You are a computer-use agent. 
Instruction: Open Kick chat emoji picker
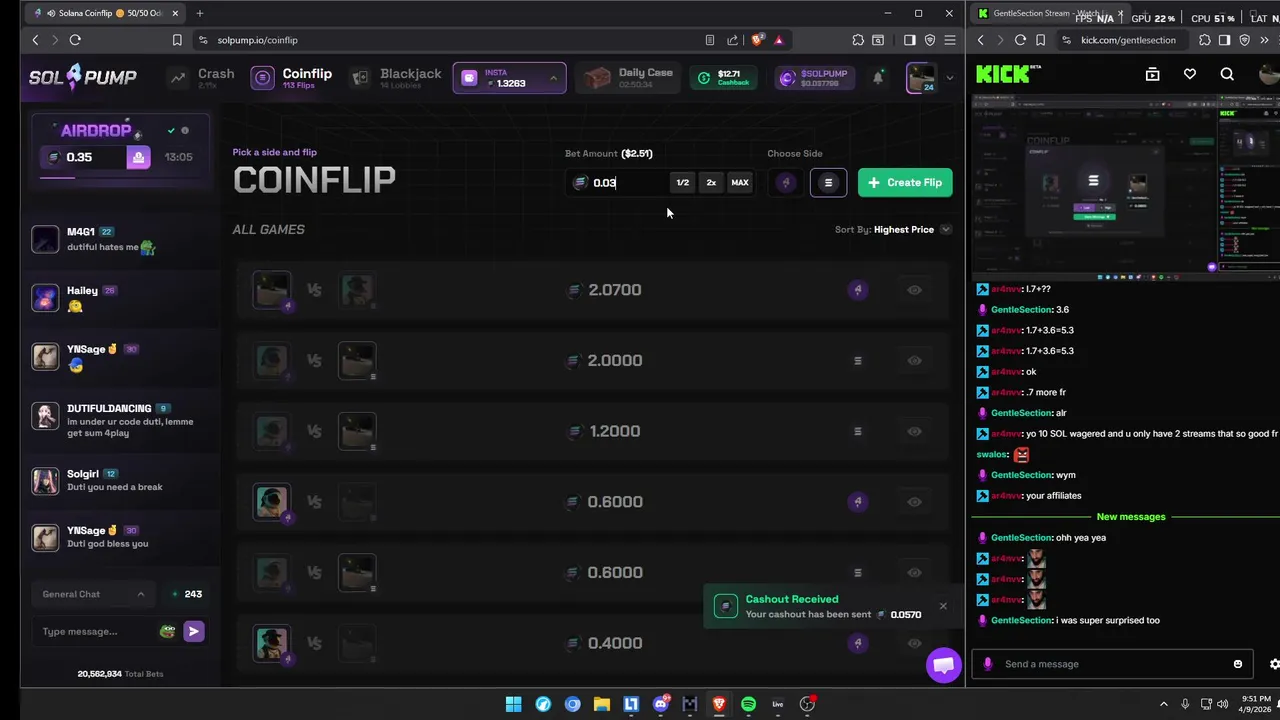click(1238, 664)
